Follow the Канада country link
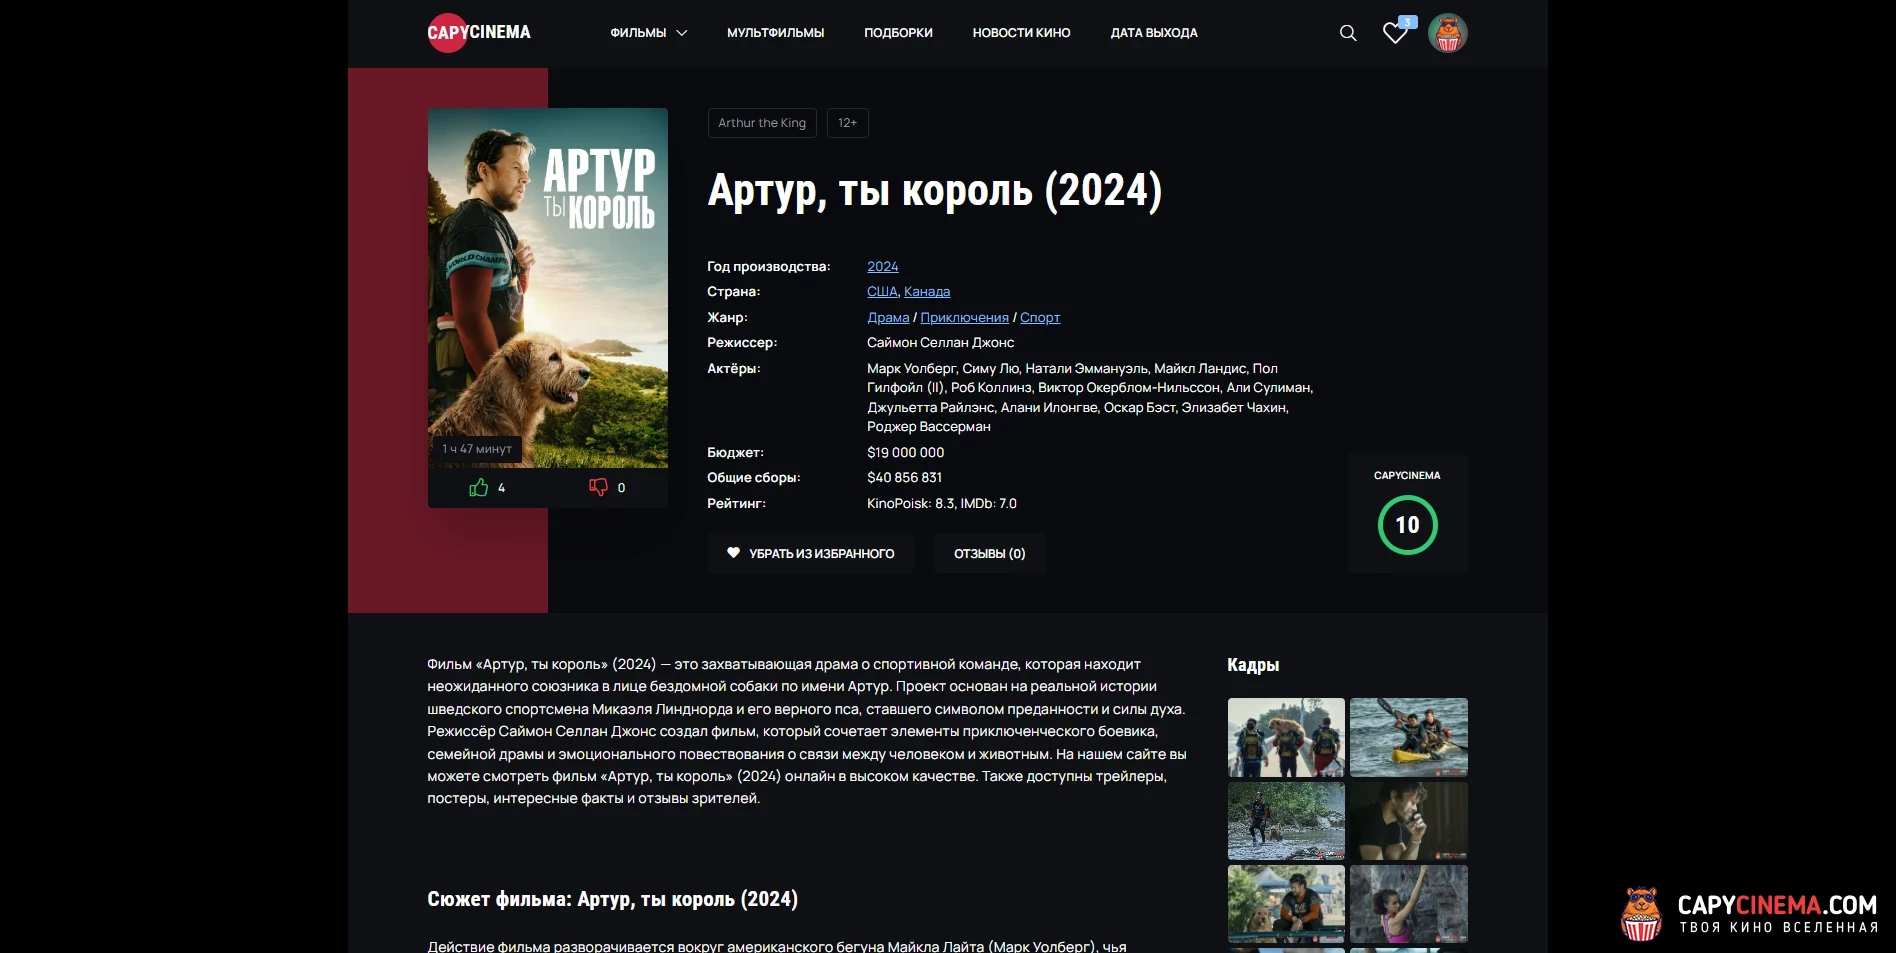This screenshot has height=953, width=1896. [927, 291]
